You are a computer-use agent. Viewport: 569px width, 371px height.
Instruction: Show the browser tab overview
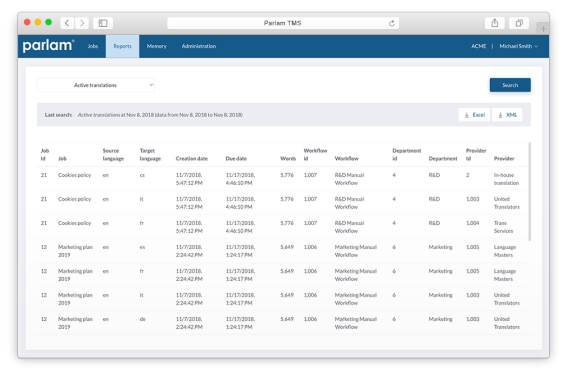click(519, 23)
